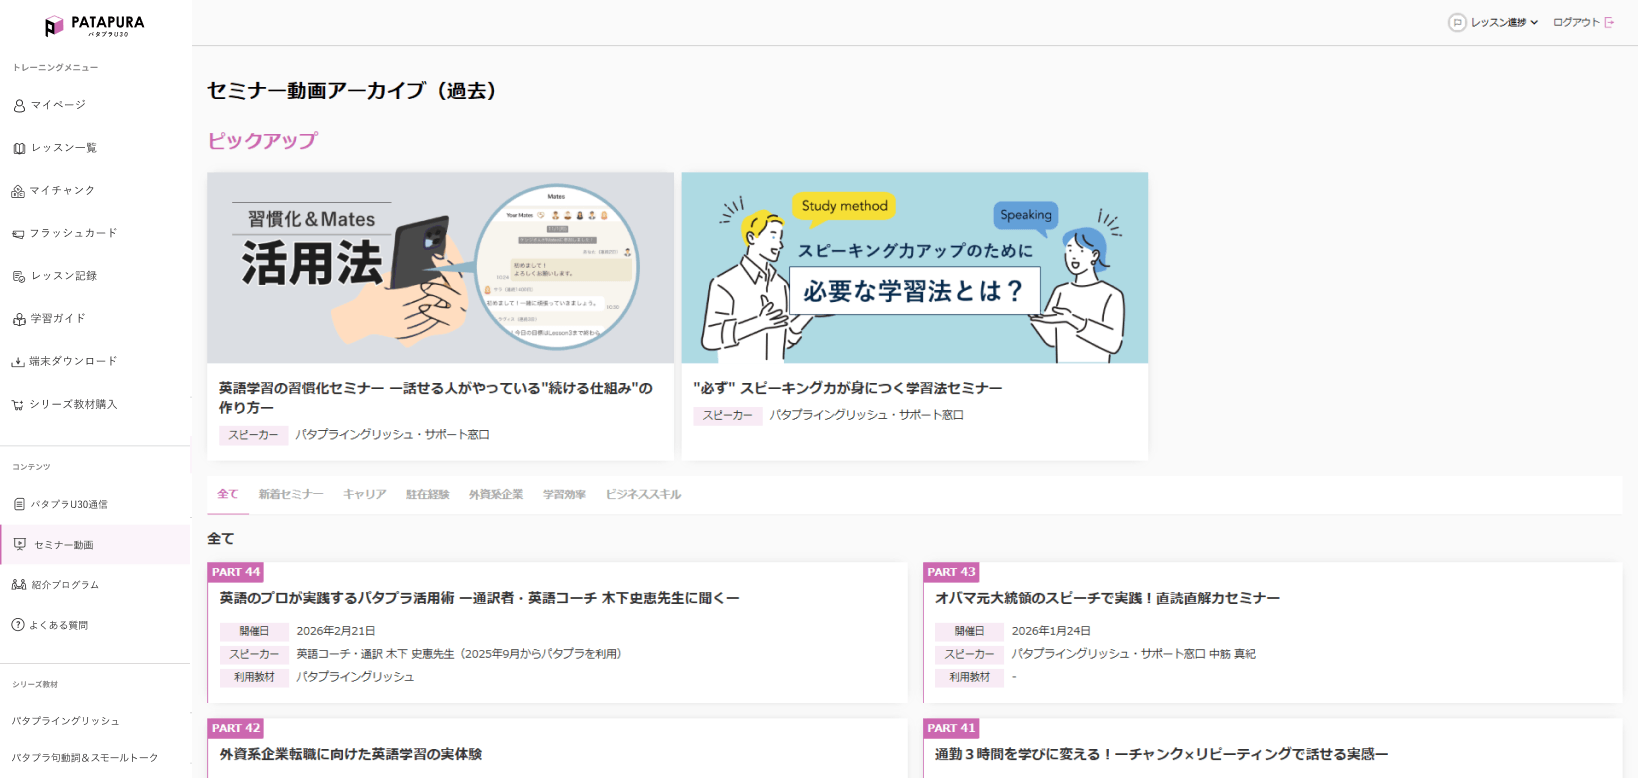Open パタプライングリッシュ series link

(66, 721)
